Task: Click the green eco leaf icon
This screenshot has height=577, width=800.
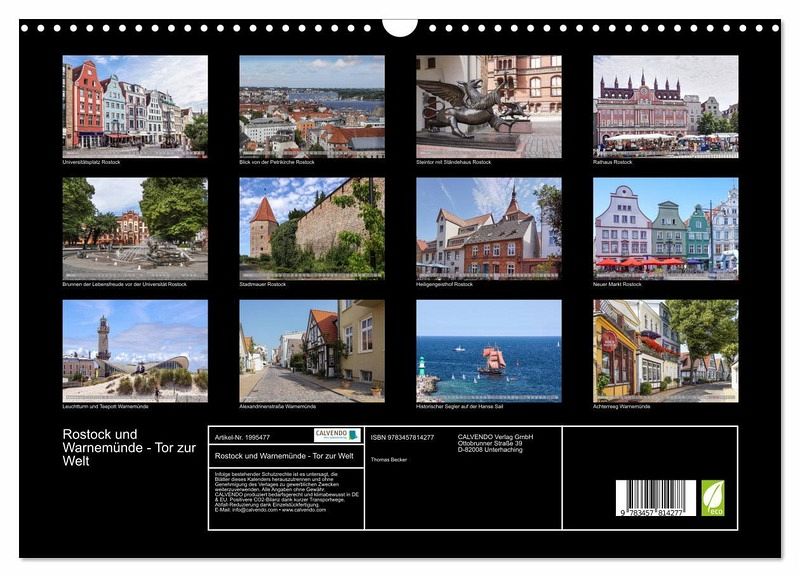Action: pos(713,497)
